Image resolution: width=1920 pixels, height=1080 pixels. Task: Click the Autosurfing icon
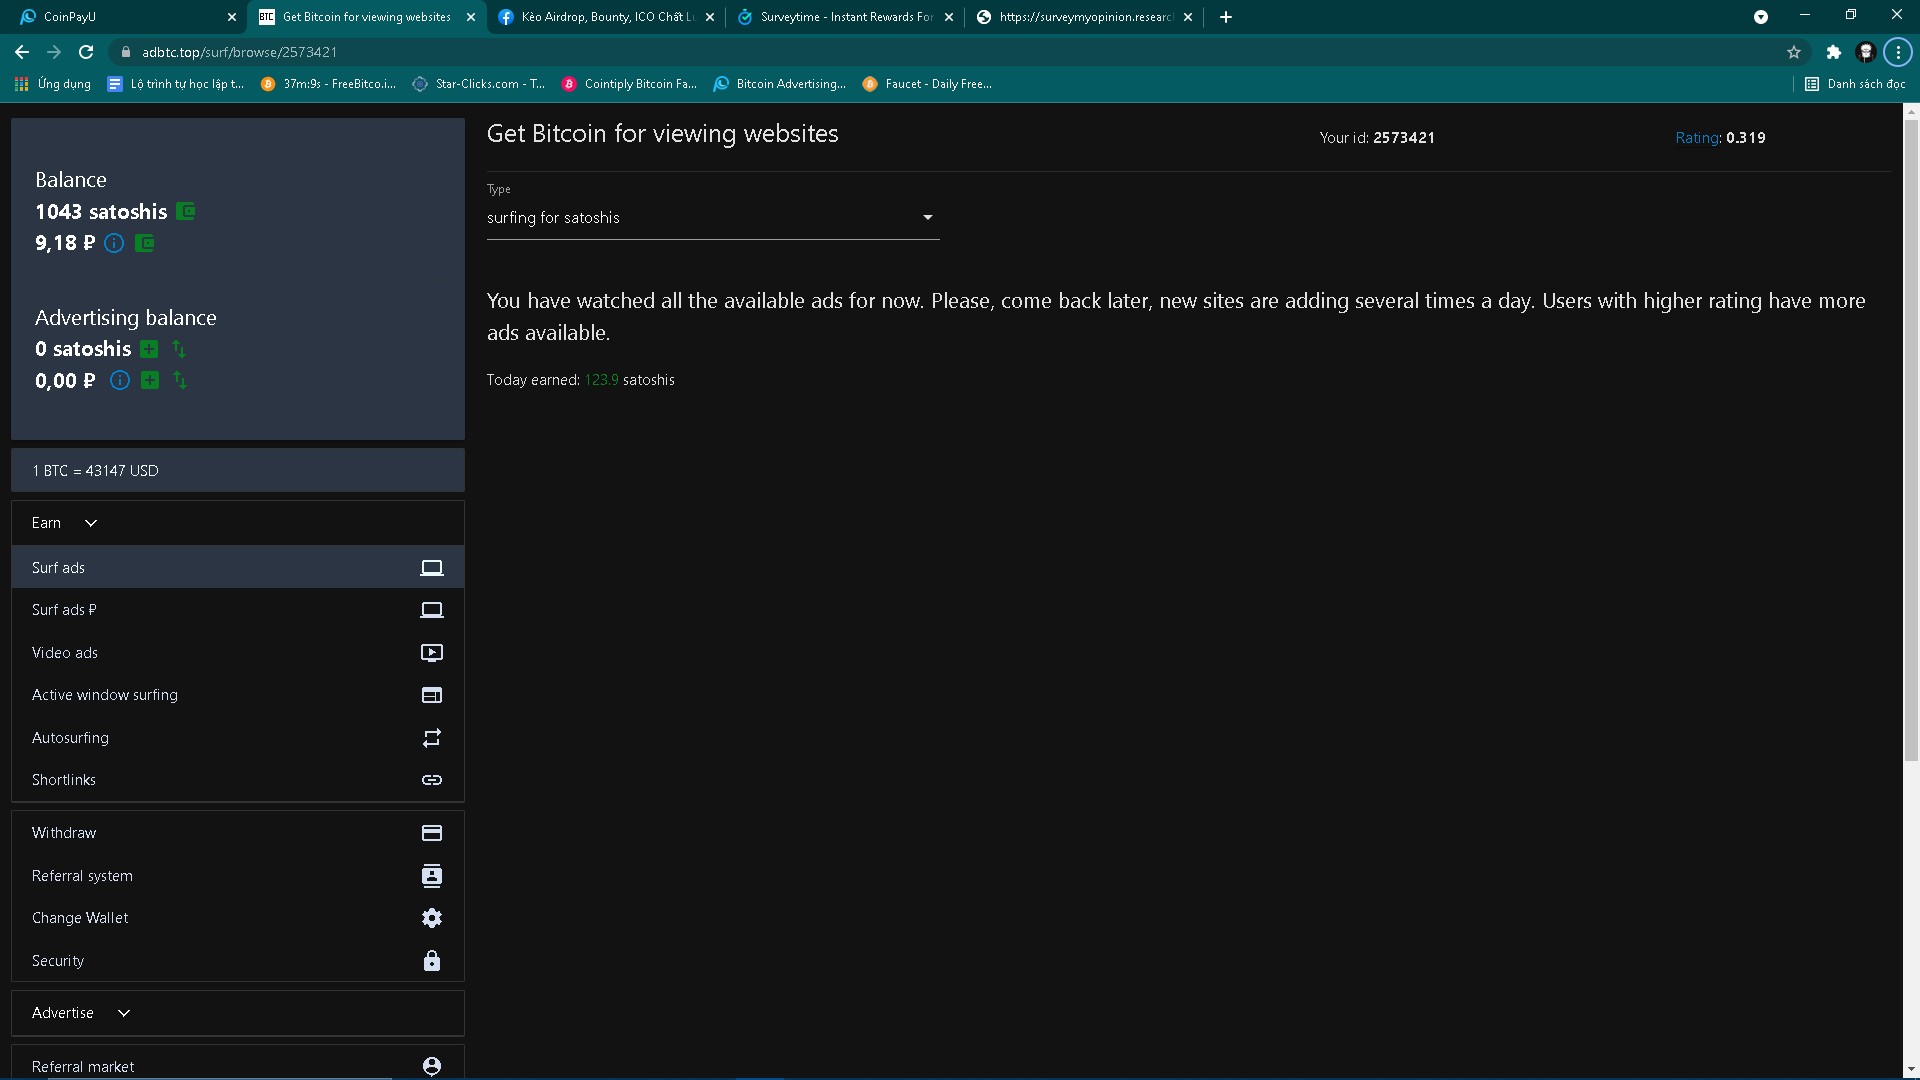pos(430,737)
